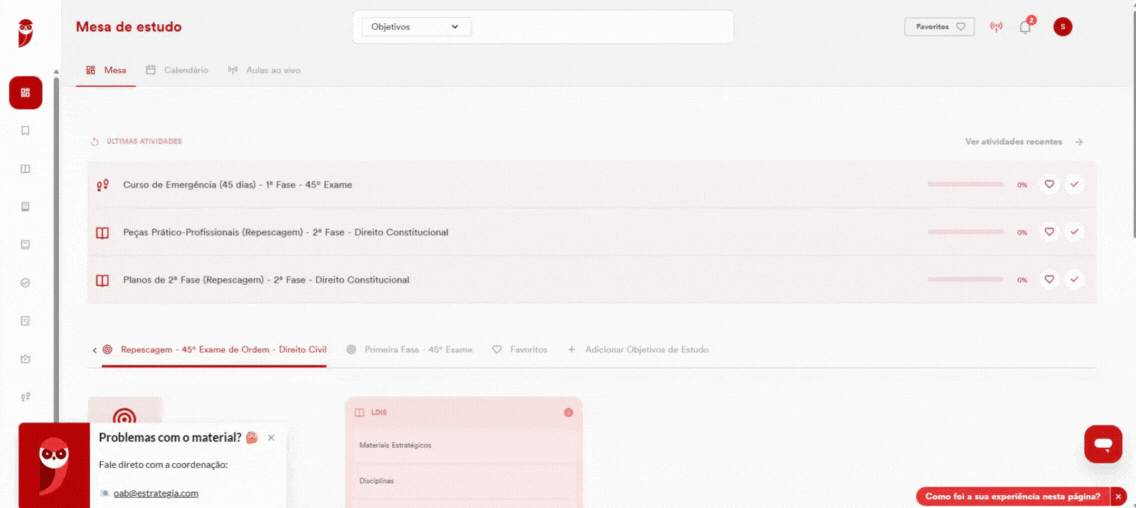Expand Materiais Estratégicos in LDIS card

pos(464,445)
